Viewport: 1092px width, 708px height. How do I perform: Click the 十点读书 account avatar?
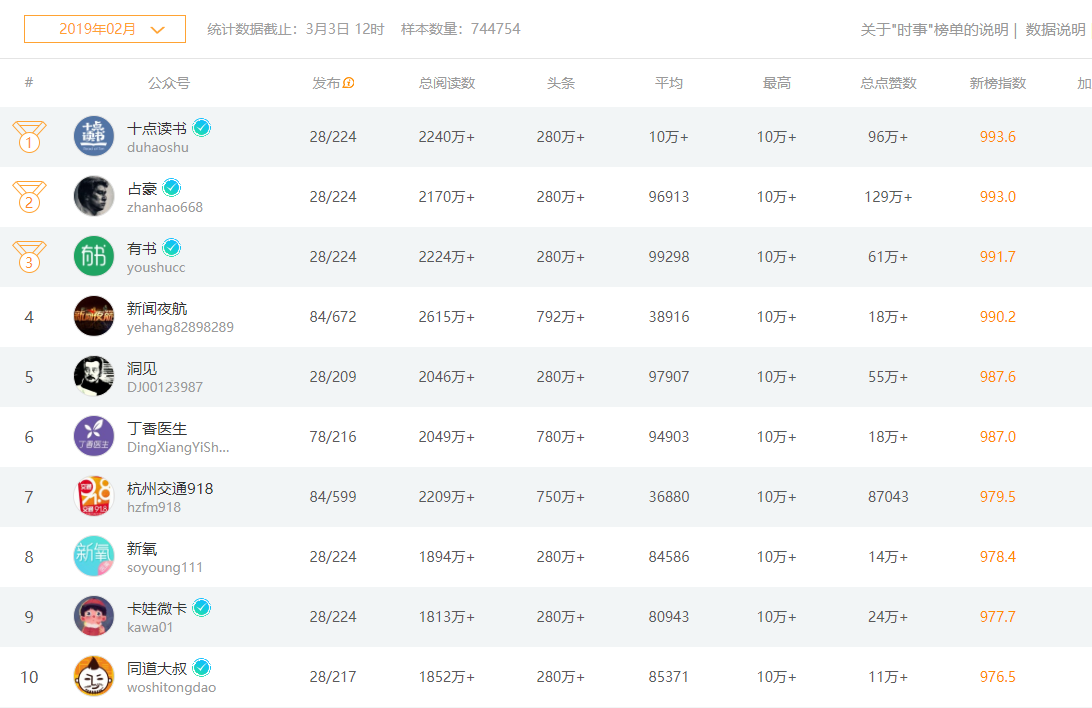coord(94,136)
